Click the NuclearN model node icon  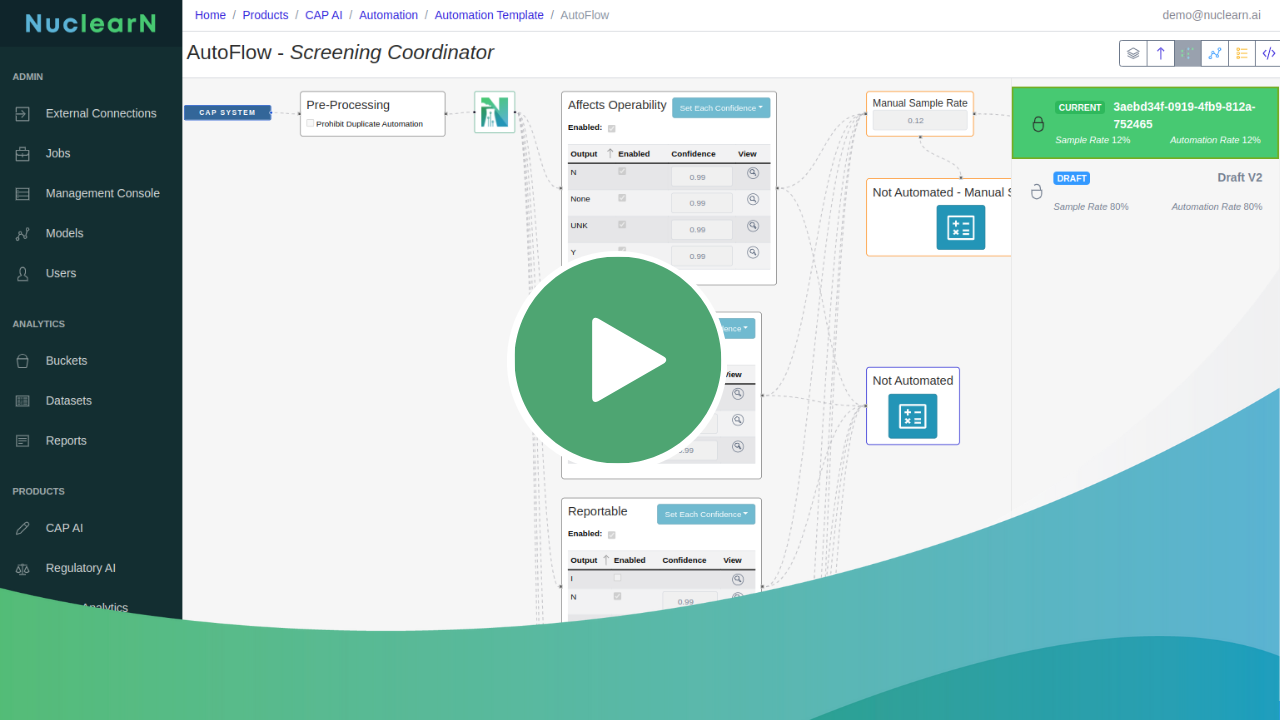coord(494,112)
